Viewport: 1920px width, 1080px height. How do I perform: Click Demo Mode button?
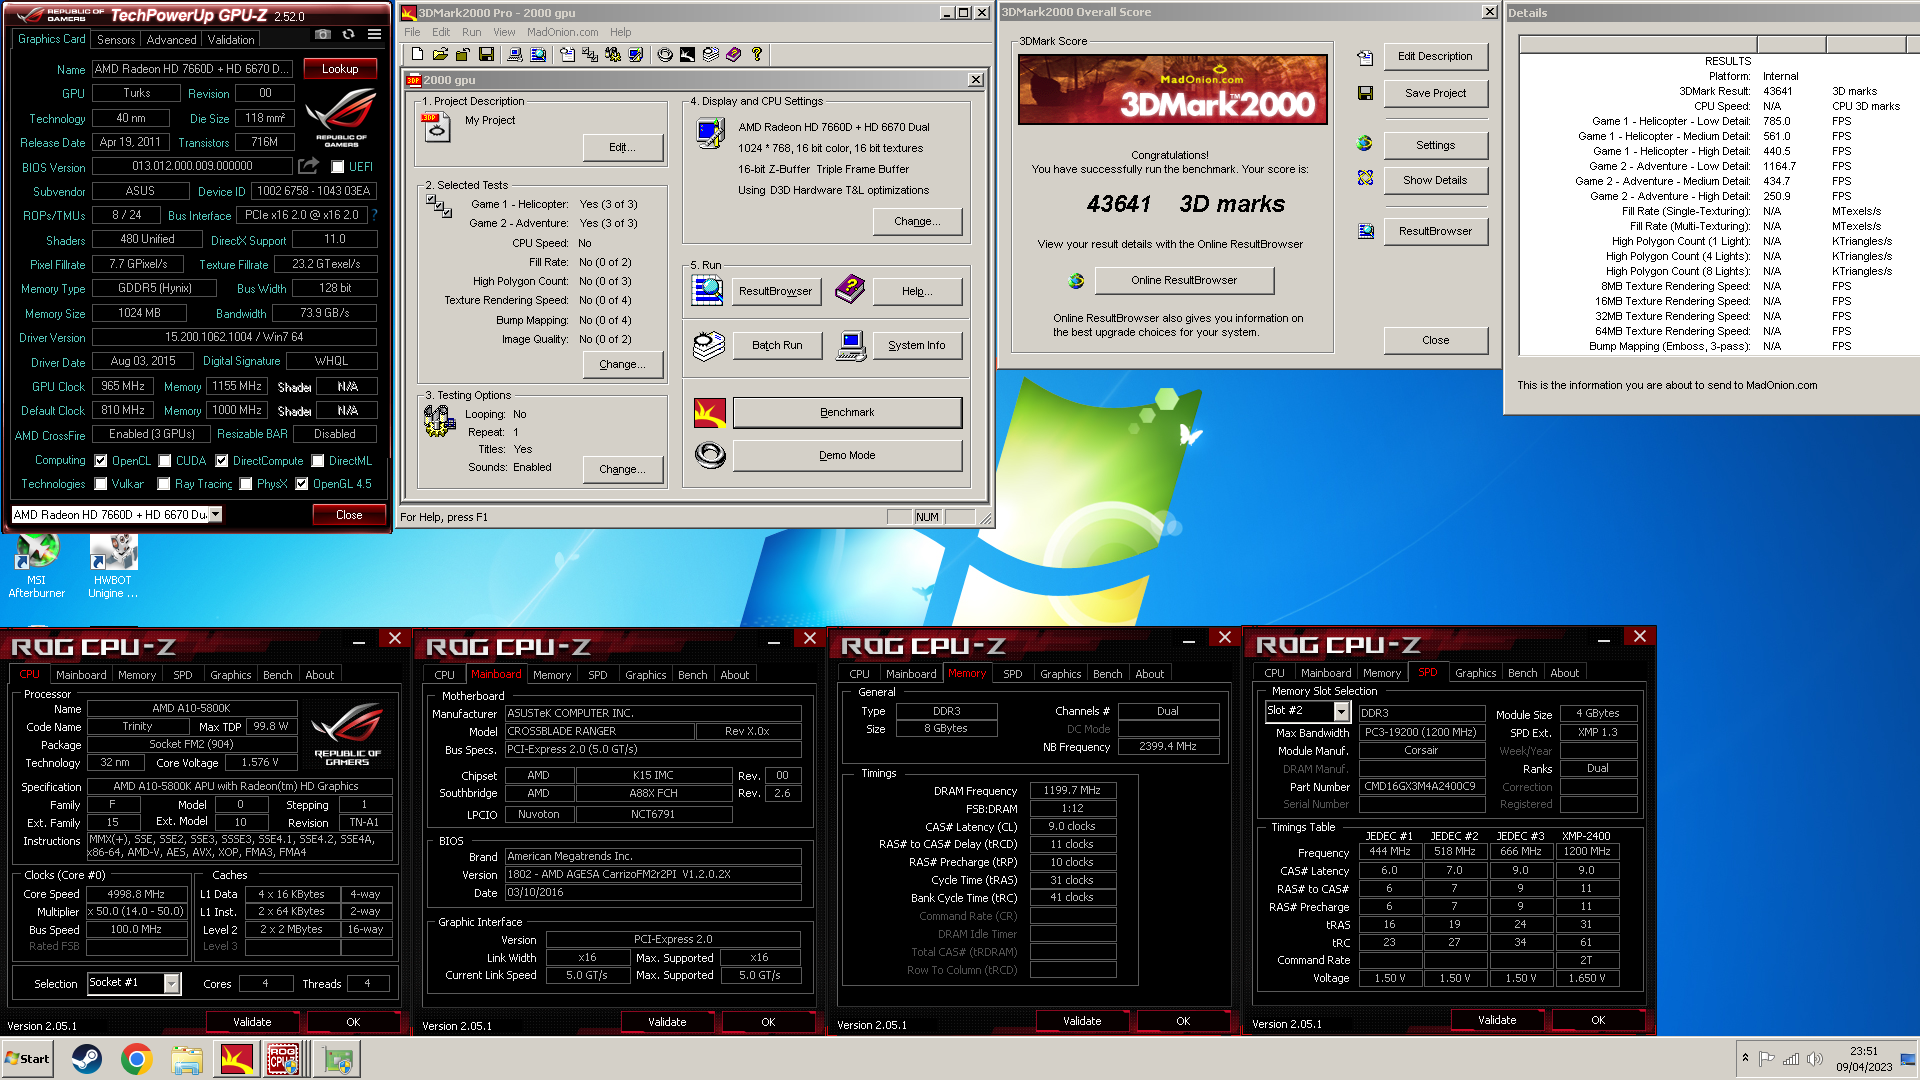click(847, 455)
